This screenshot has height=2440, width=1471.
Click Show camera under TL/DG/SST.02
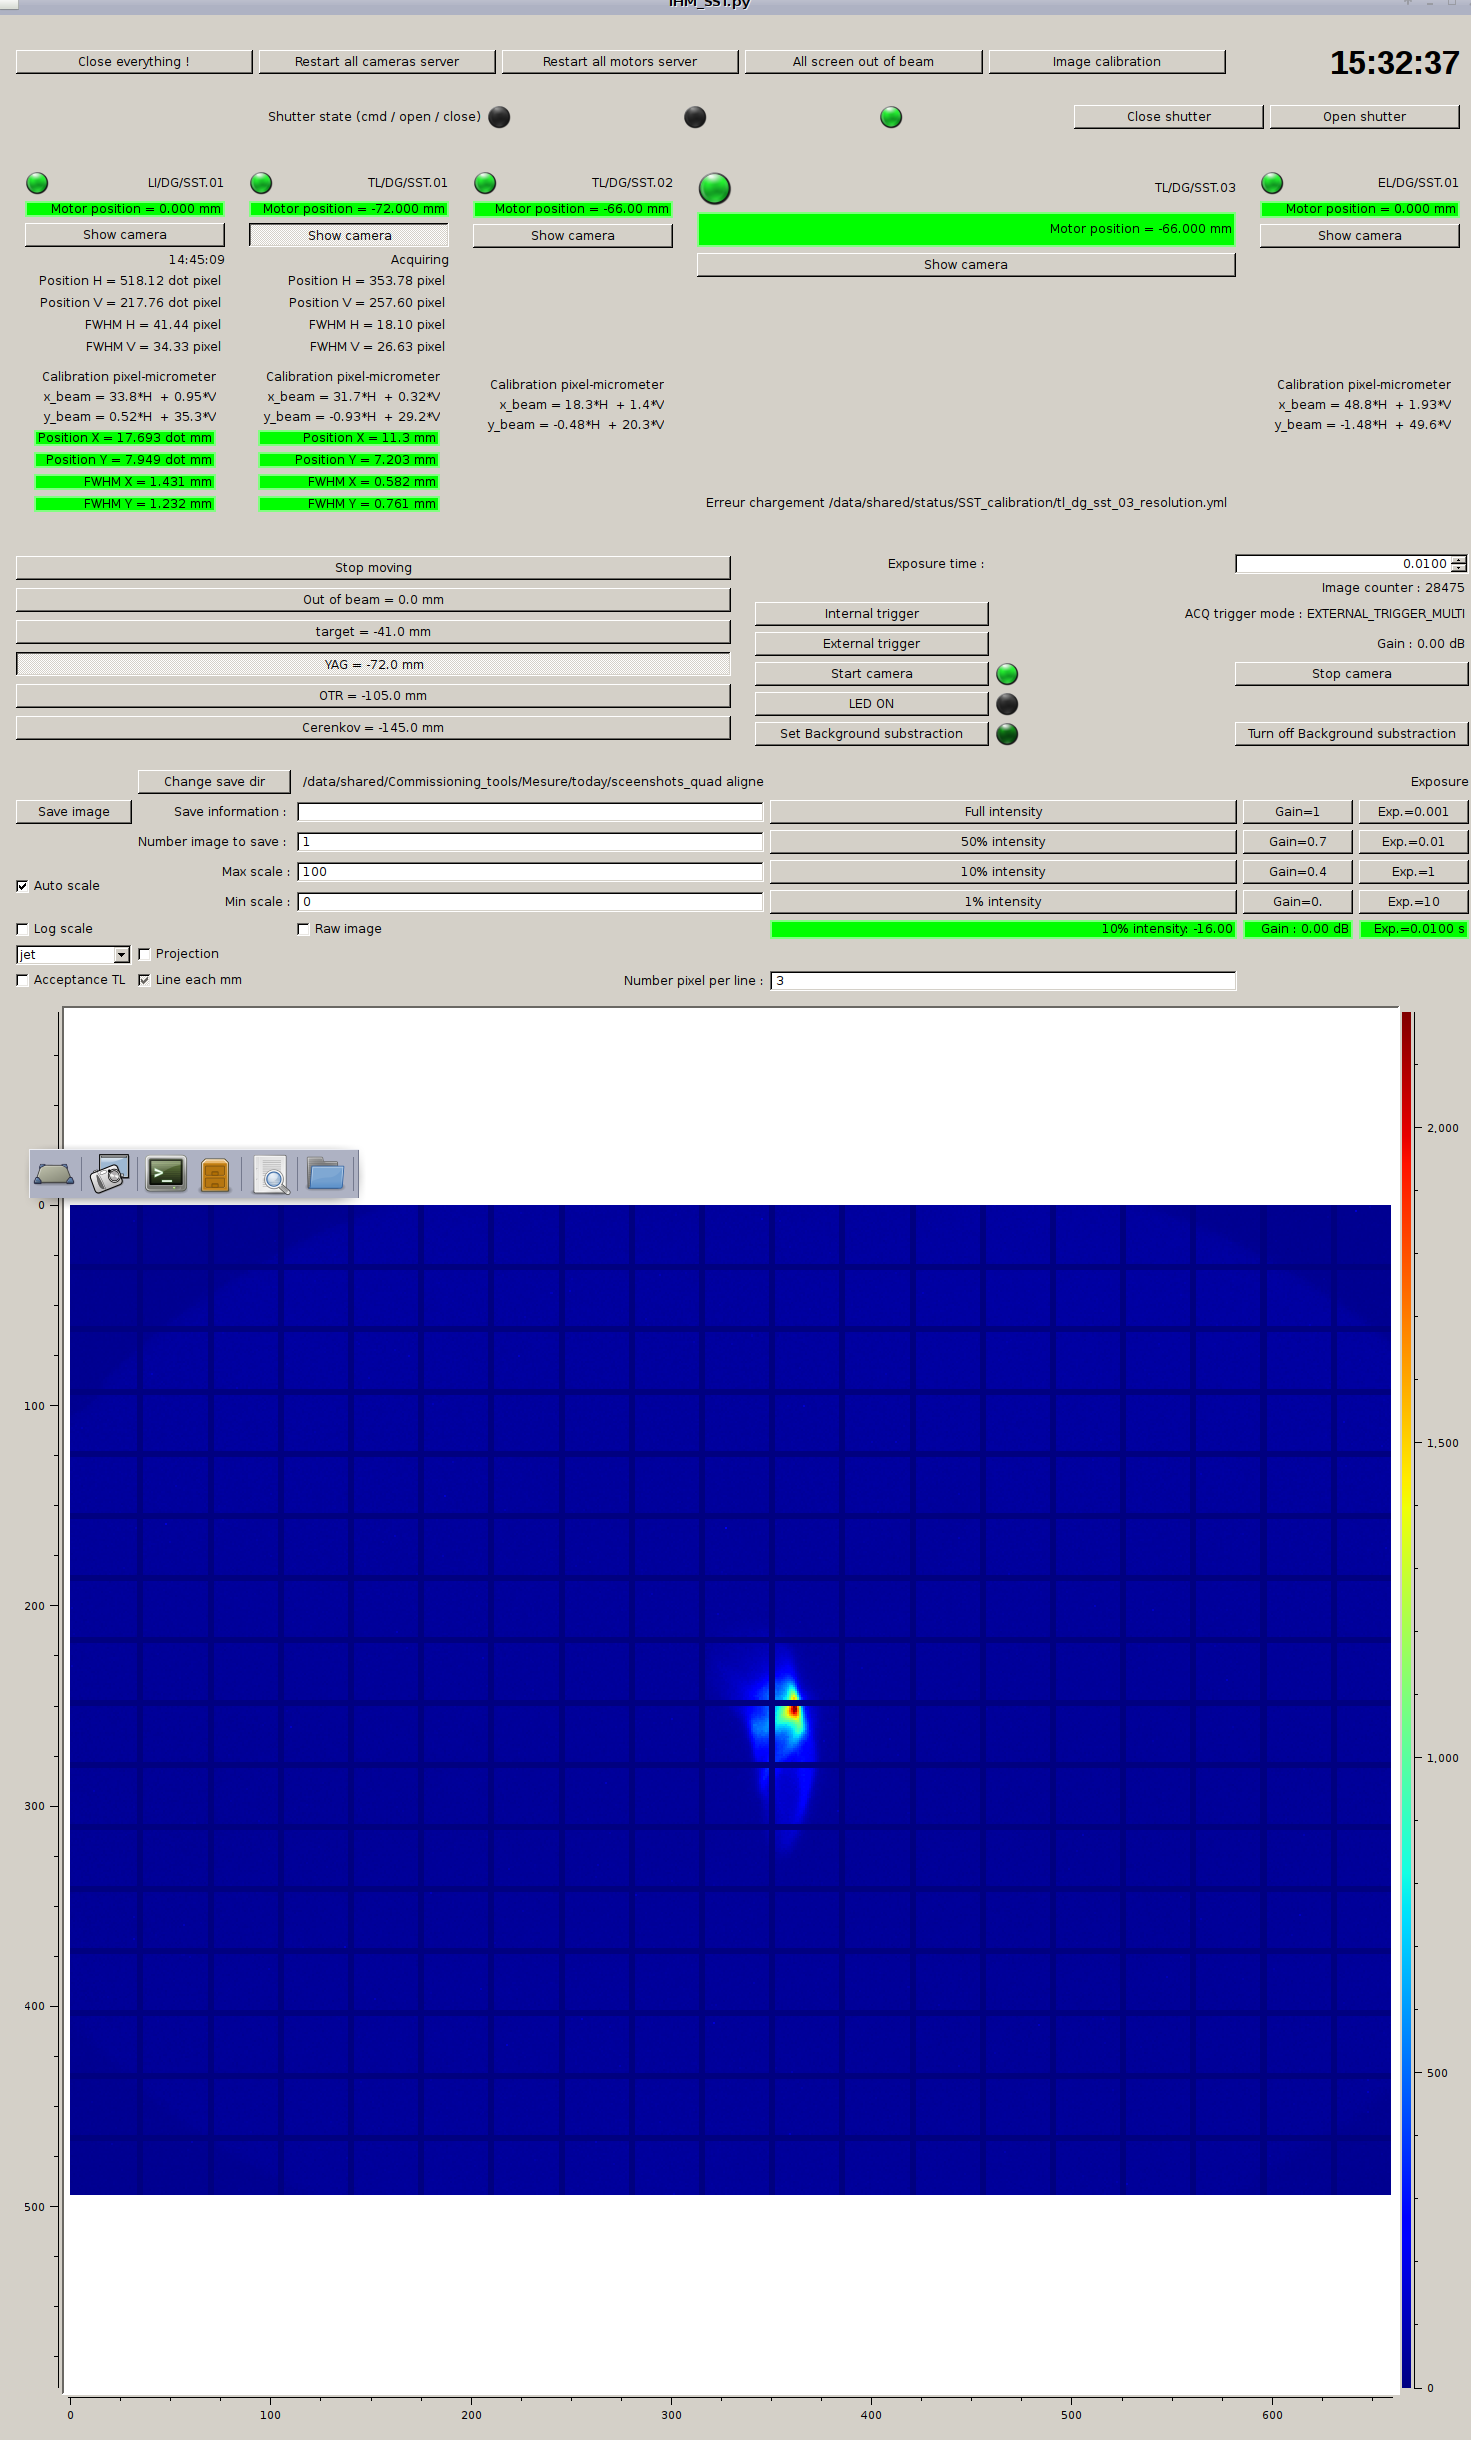(x=572, y=236)
